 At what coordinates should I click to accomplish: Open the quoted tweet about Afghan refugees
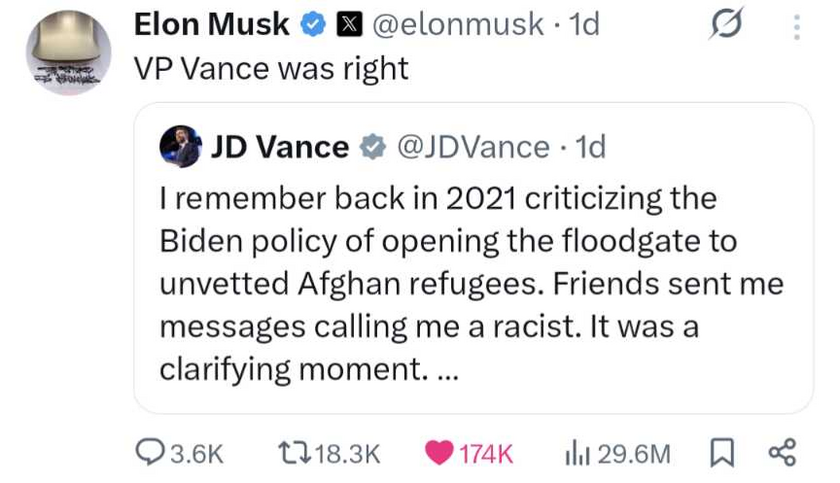pos(472,283)
